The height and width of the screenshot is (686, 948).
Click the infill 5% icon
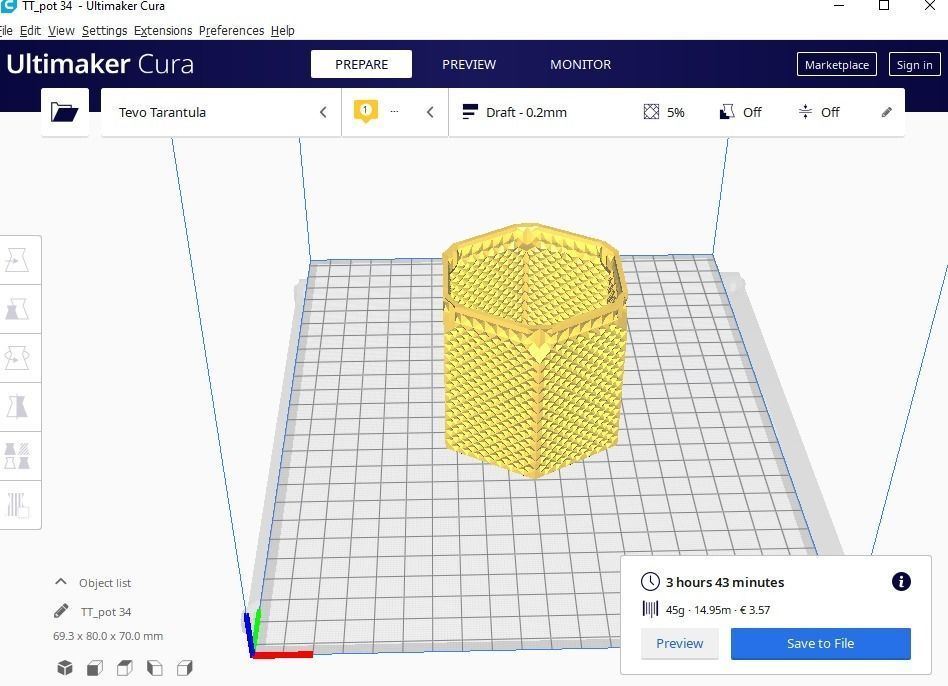(651, 112)
